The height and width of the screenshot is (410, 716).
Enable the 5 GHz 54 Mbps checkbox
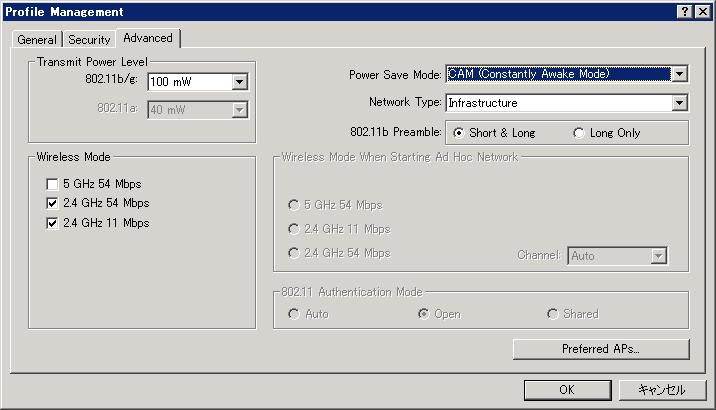coord(52,184)
